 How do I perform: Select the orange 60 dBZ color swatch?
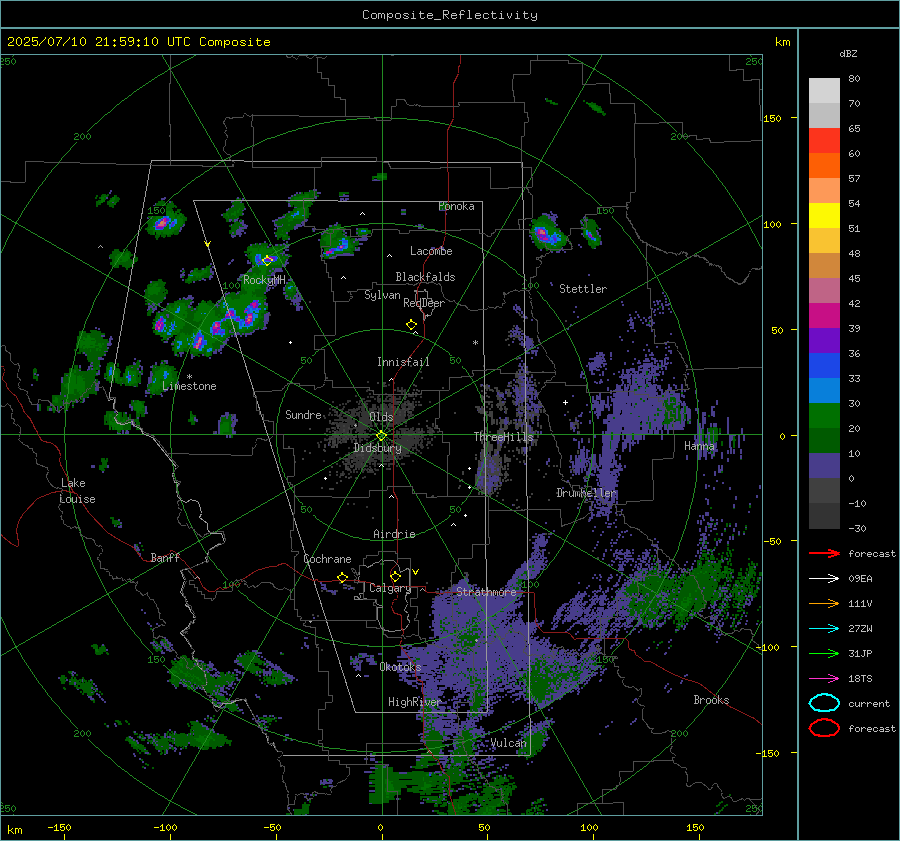[x=824, y=165]
